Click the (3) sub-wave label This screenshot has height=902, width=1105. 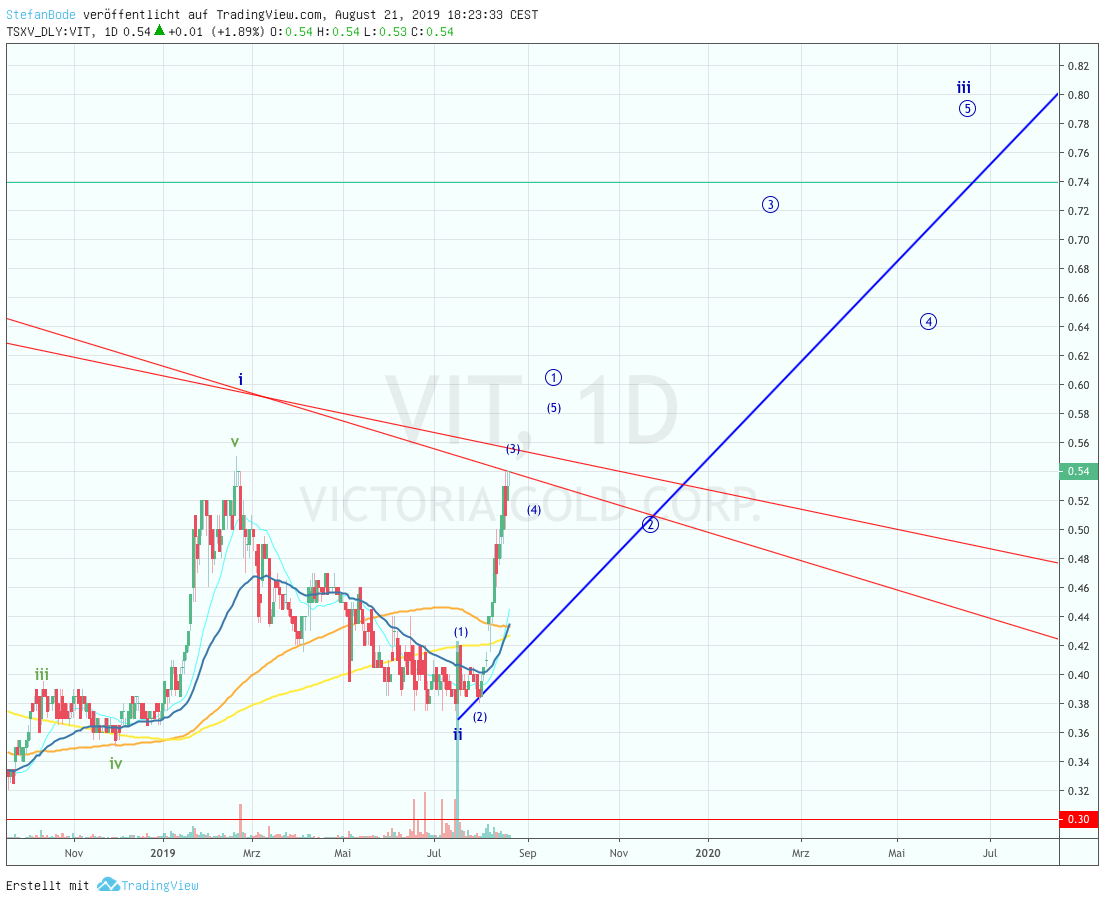click(x=513, y=449)
